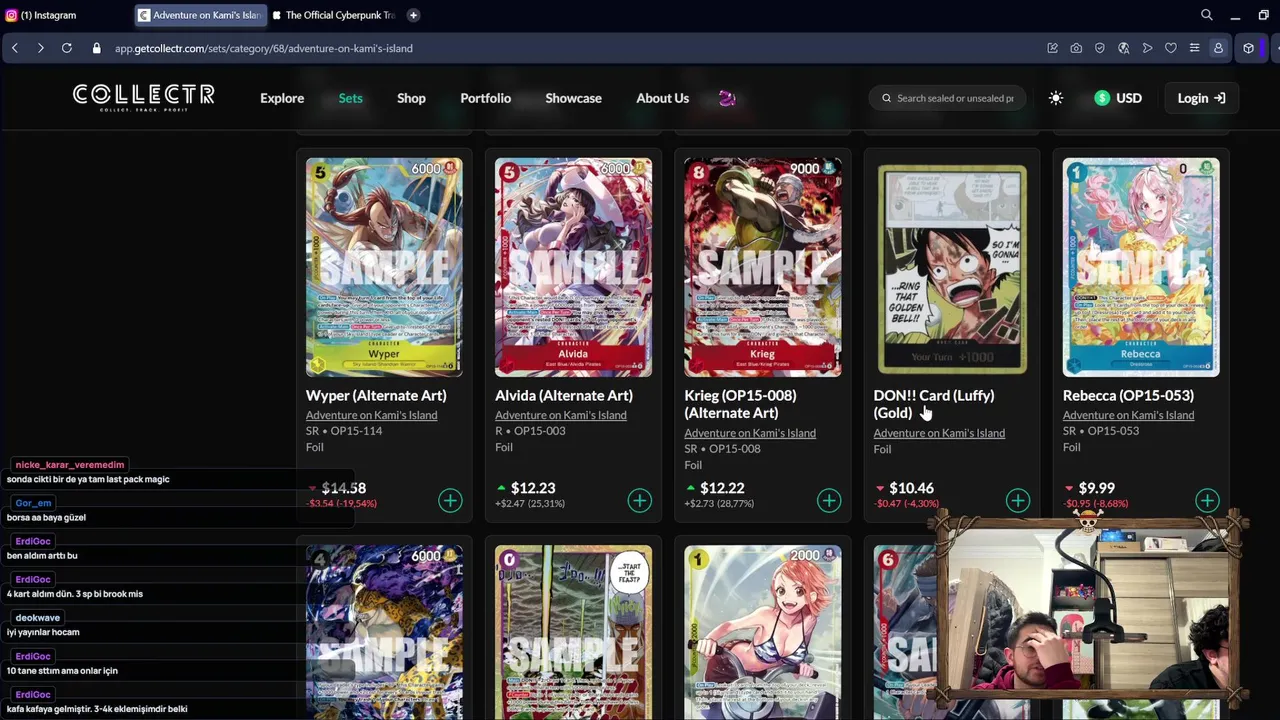Click the Login button

[1201, 98]
